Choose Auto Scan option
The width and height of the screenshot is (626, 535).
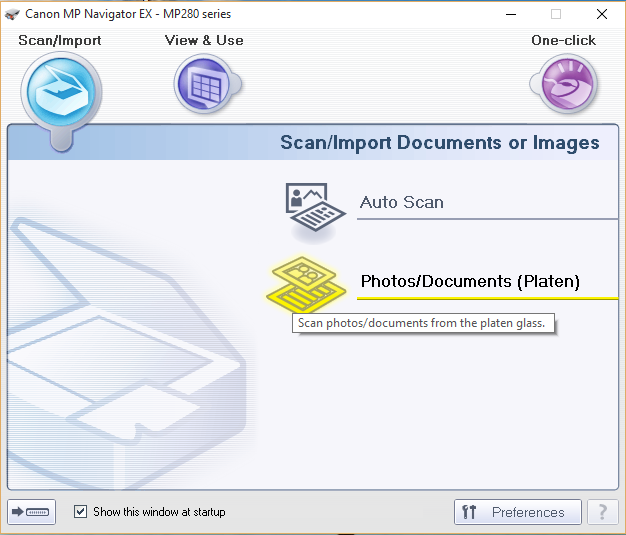point(402,202)
